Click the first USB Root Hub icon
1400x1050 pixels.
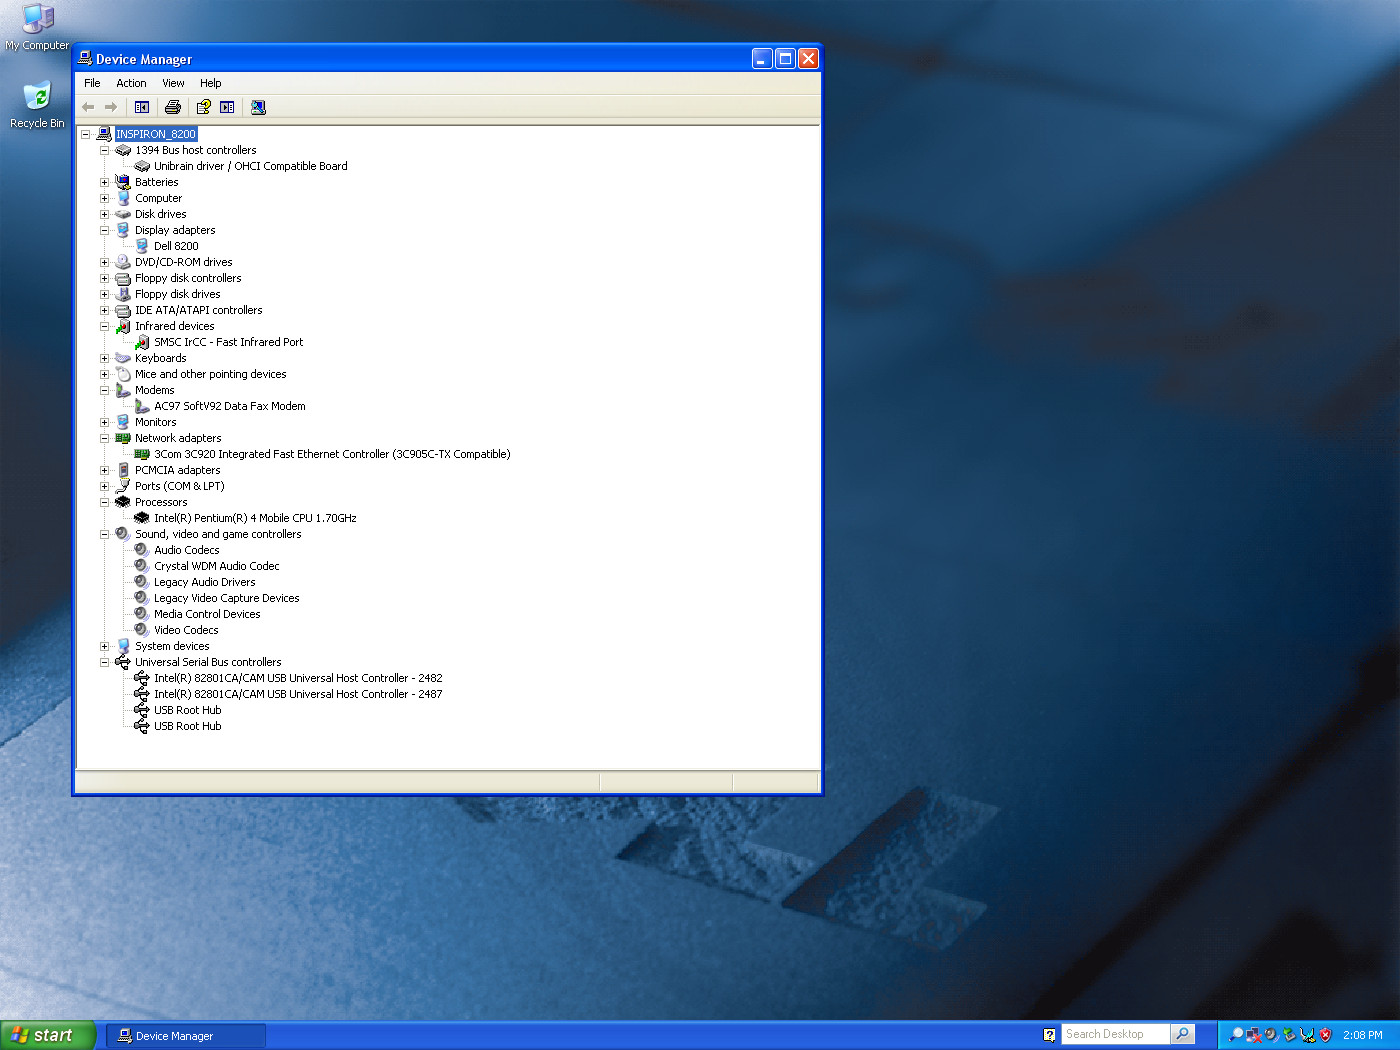pyautogui.click(x=142, y=710)
